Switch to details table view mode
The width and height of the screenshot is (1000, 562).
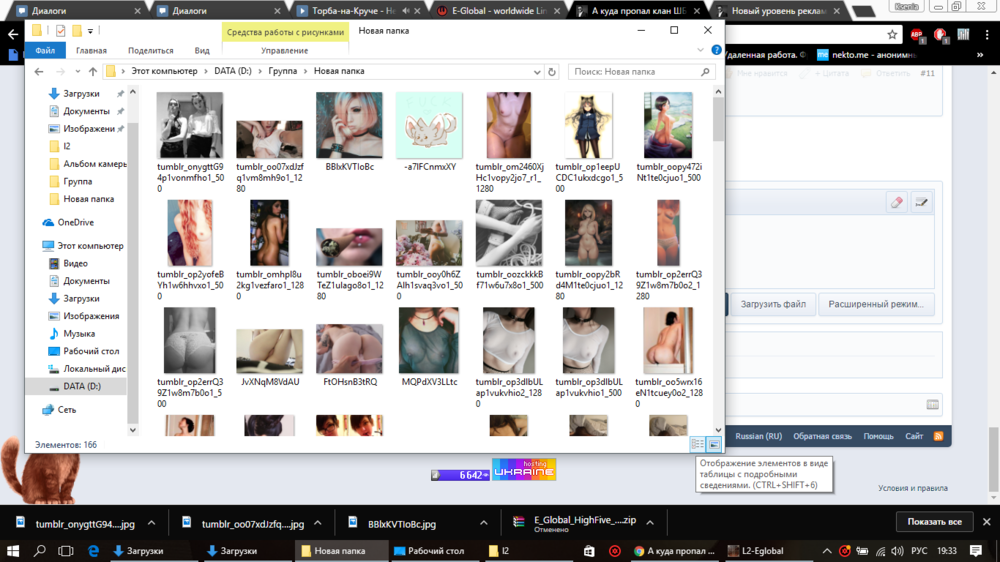point(698,444)
